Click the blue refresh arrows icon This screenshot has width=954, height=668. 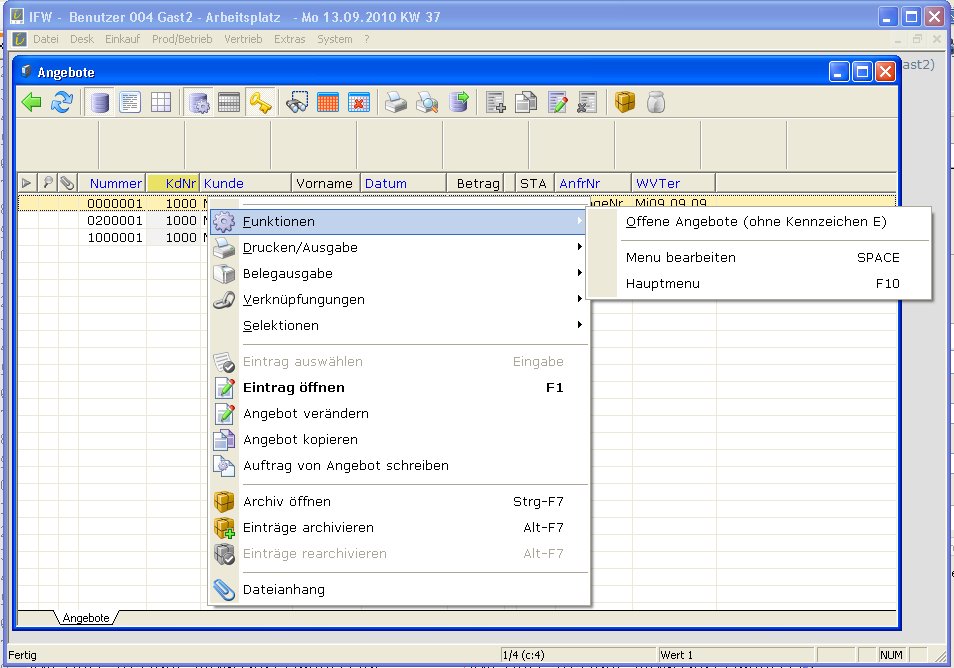62,102
